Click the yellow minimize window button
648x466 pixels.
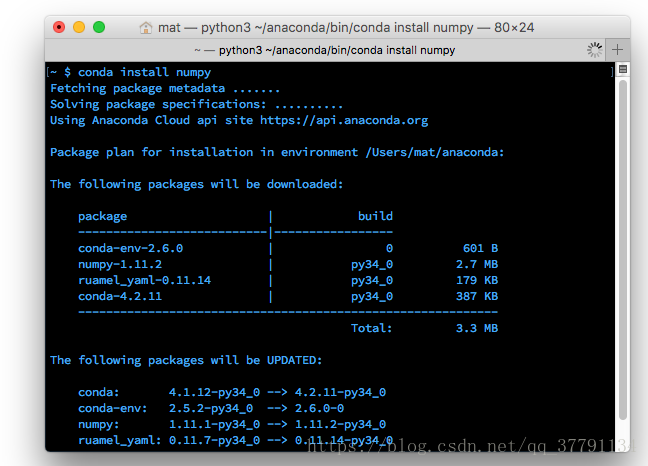click(79, 27)
